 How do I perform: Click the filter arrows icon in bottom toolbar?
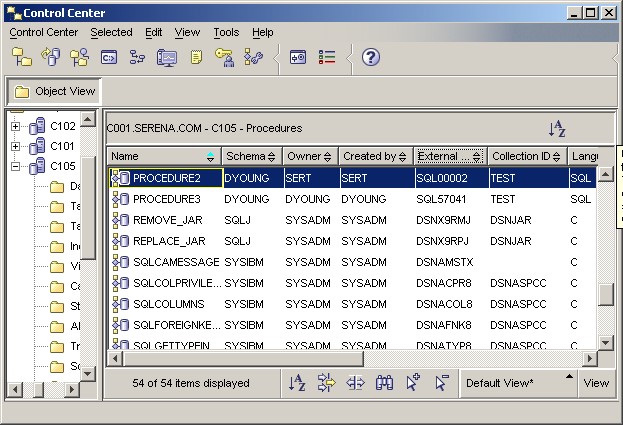(x=326, y=382)
